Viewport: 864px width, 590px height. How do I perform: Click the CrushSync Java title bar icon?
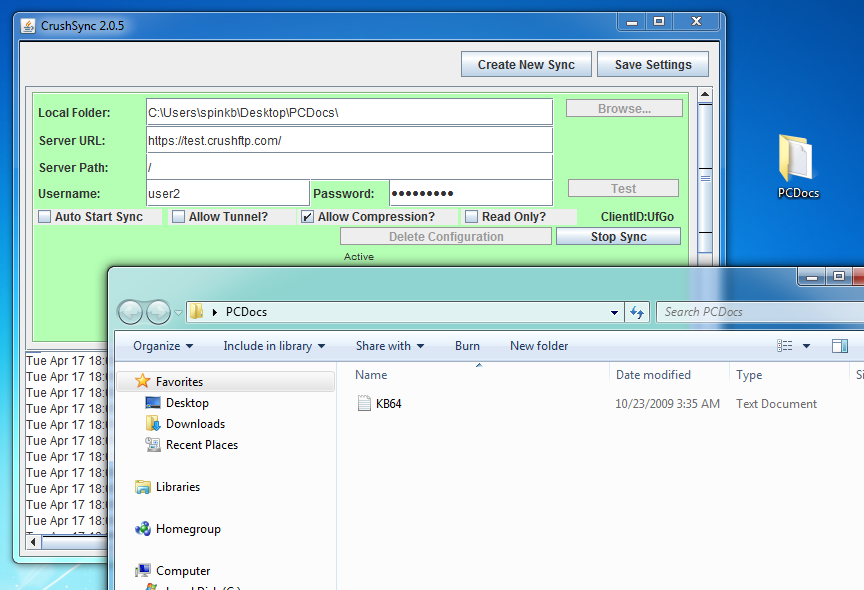28,26
